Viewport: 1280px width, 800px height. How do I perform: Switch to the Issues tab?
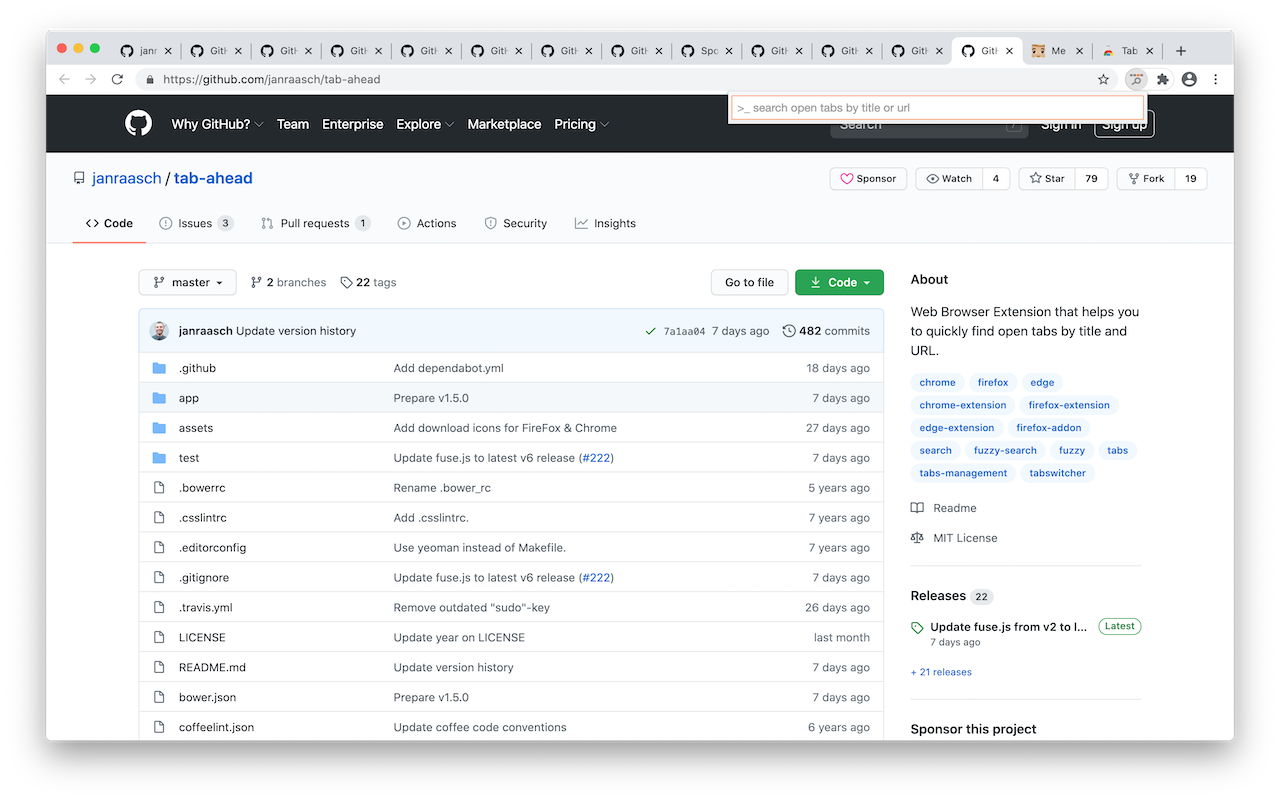click(196, 223)
